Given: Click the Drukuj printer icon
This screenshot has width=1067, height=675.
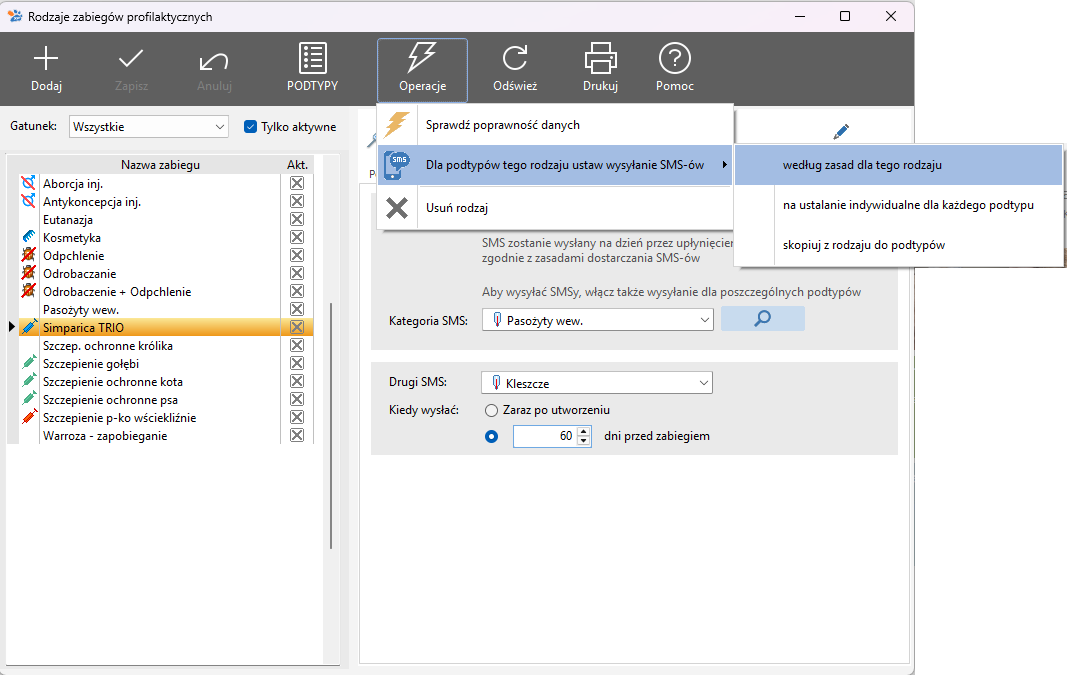Looking at the screenshot, I should [x=600, y=59].
